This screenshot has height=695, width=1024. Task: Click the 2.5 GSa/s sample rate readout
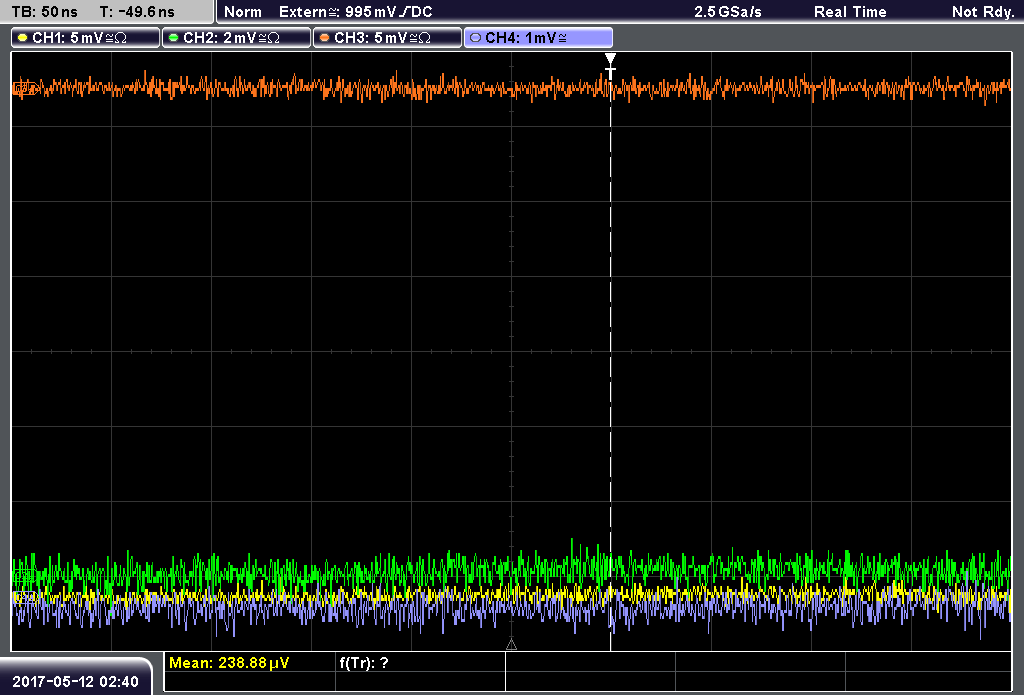coord(728,12)
